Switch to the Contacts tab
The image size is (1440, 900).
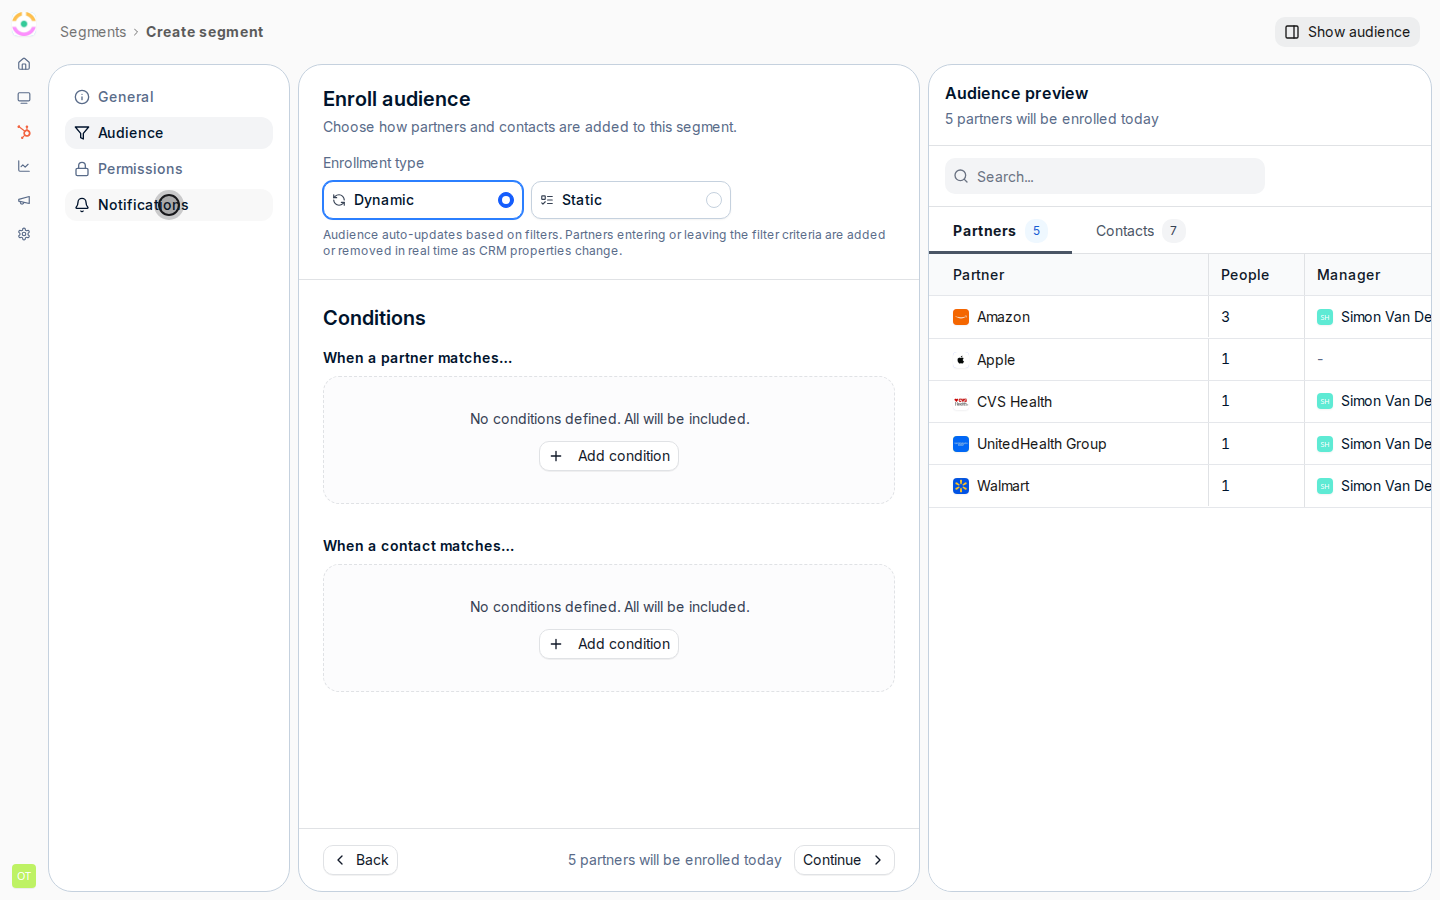tap(1140, 231)
